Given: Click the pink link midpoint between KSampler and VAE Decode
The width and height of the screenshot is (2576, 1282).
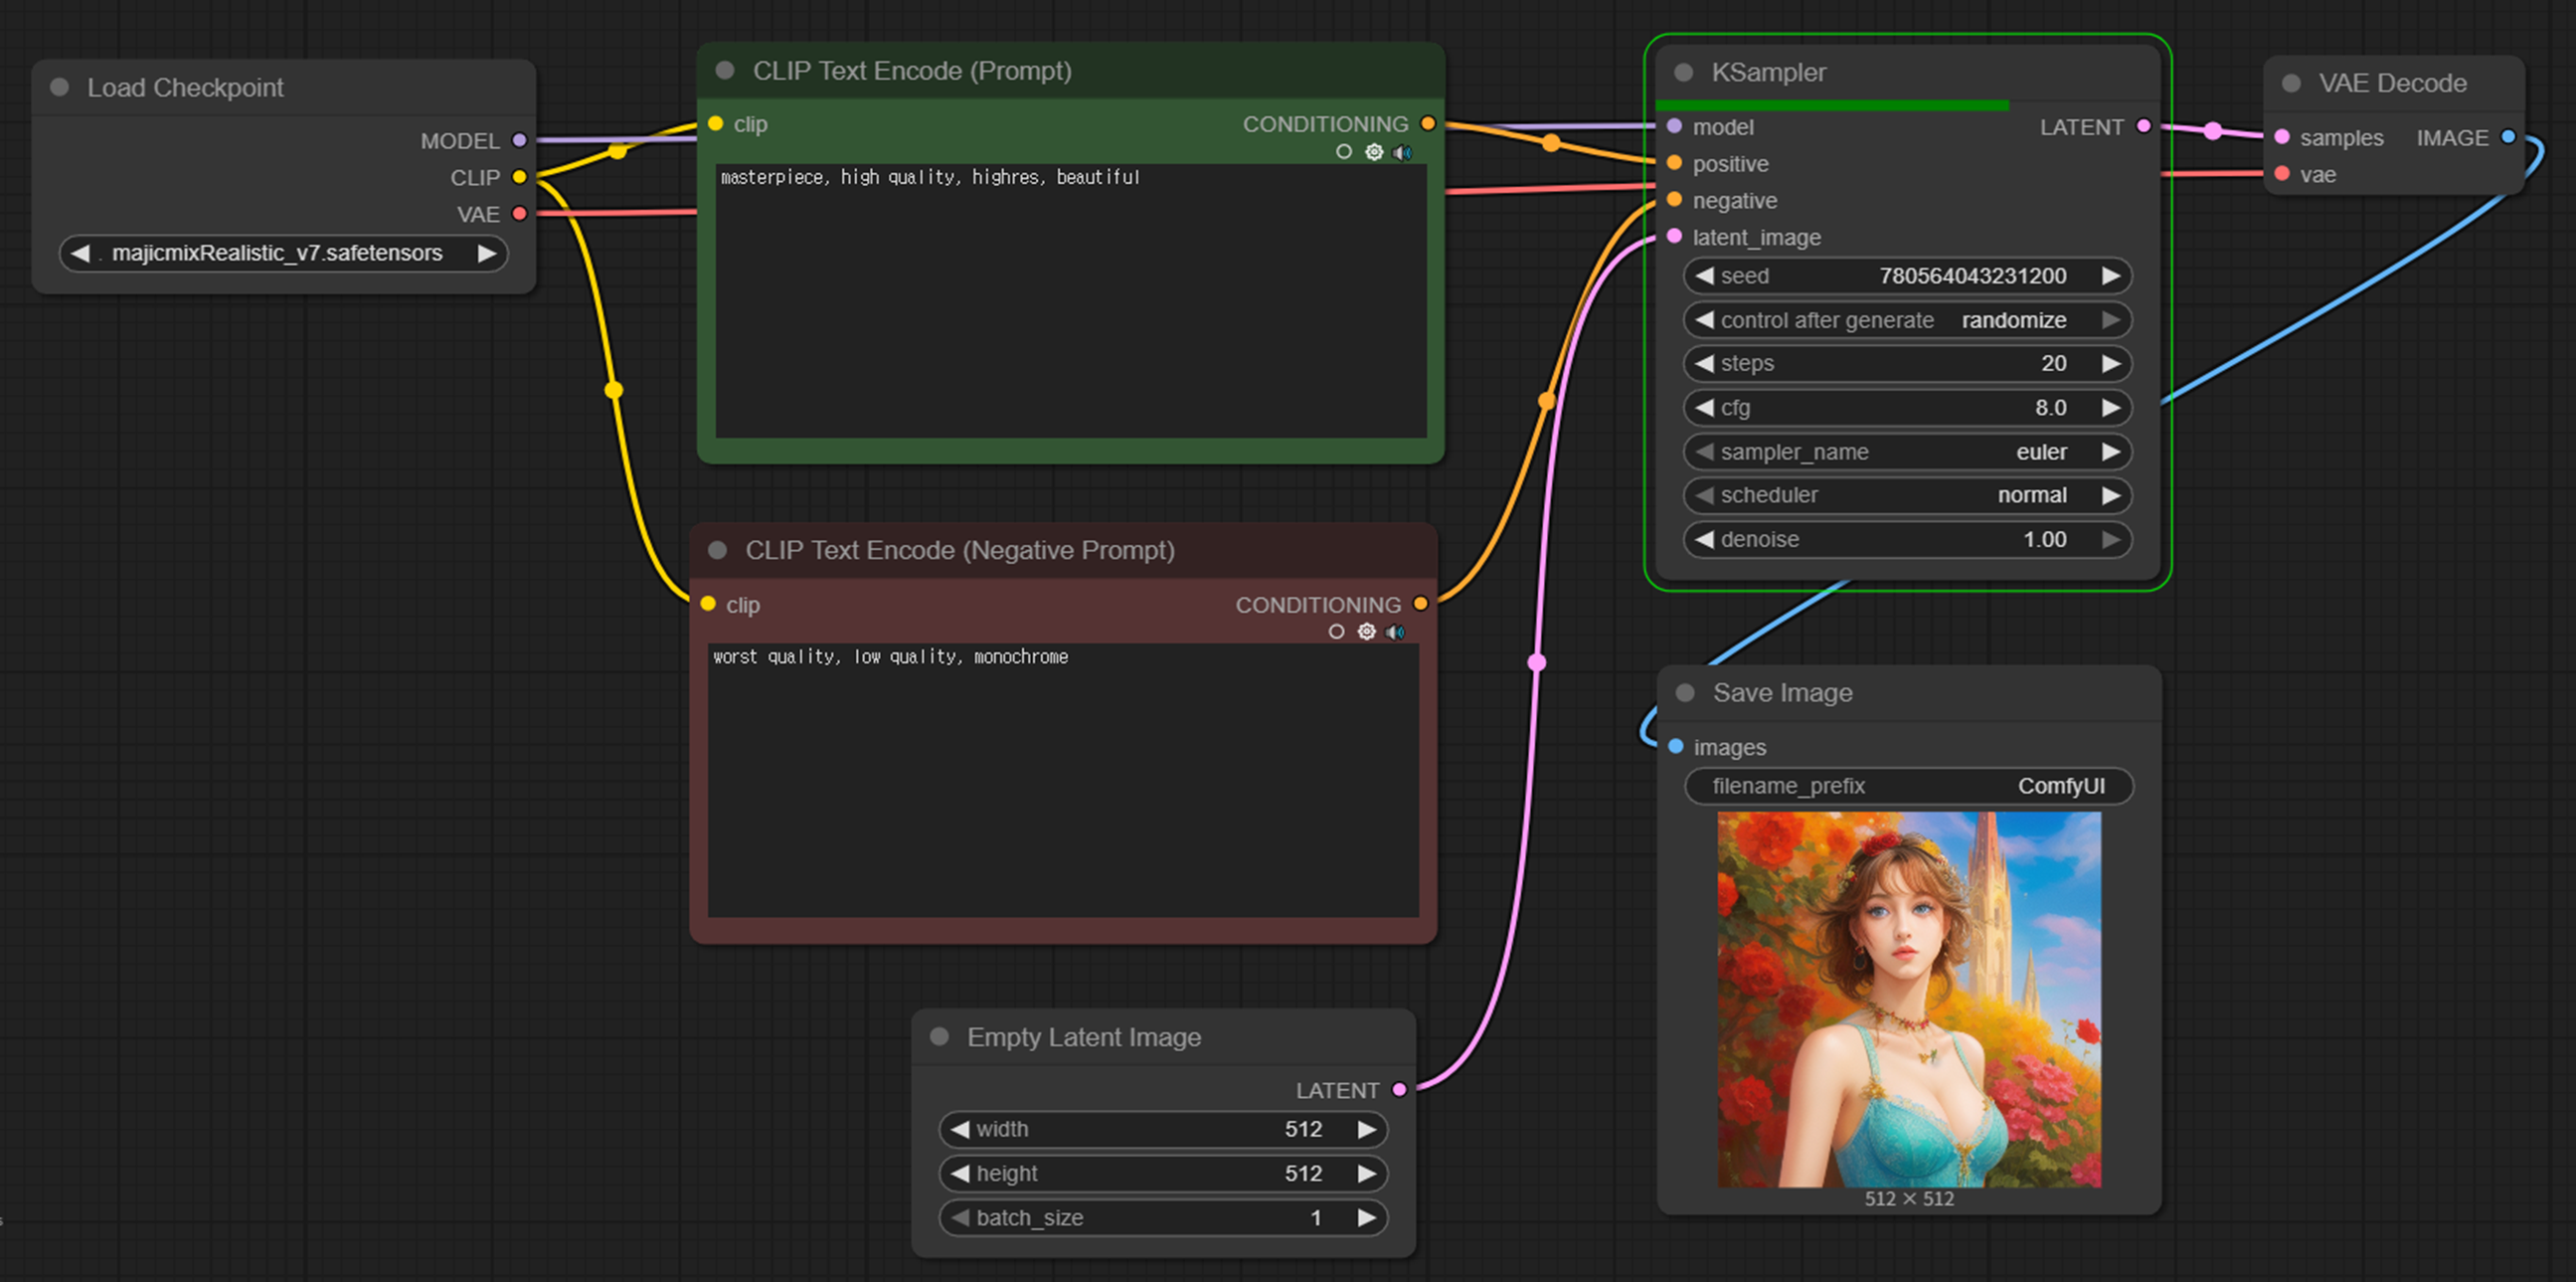Looking at the screenshot, I should pos(2213,131).
